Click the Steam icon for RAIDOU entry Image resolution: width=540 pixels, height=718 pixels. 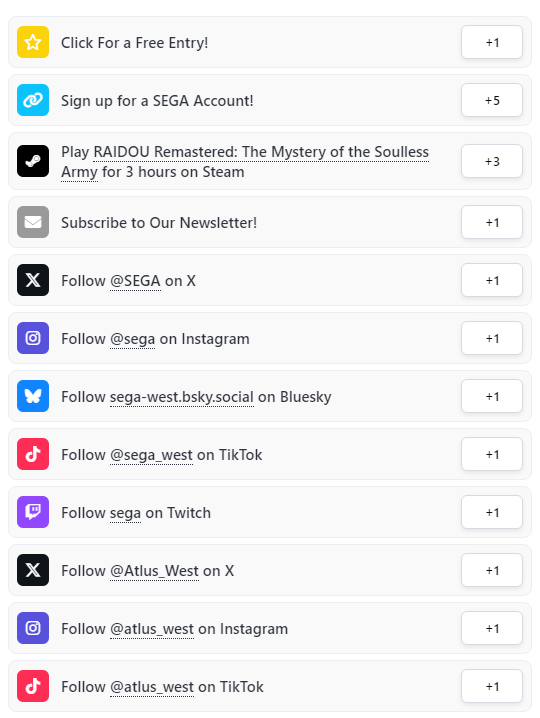click(33, 161)
